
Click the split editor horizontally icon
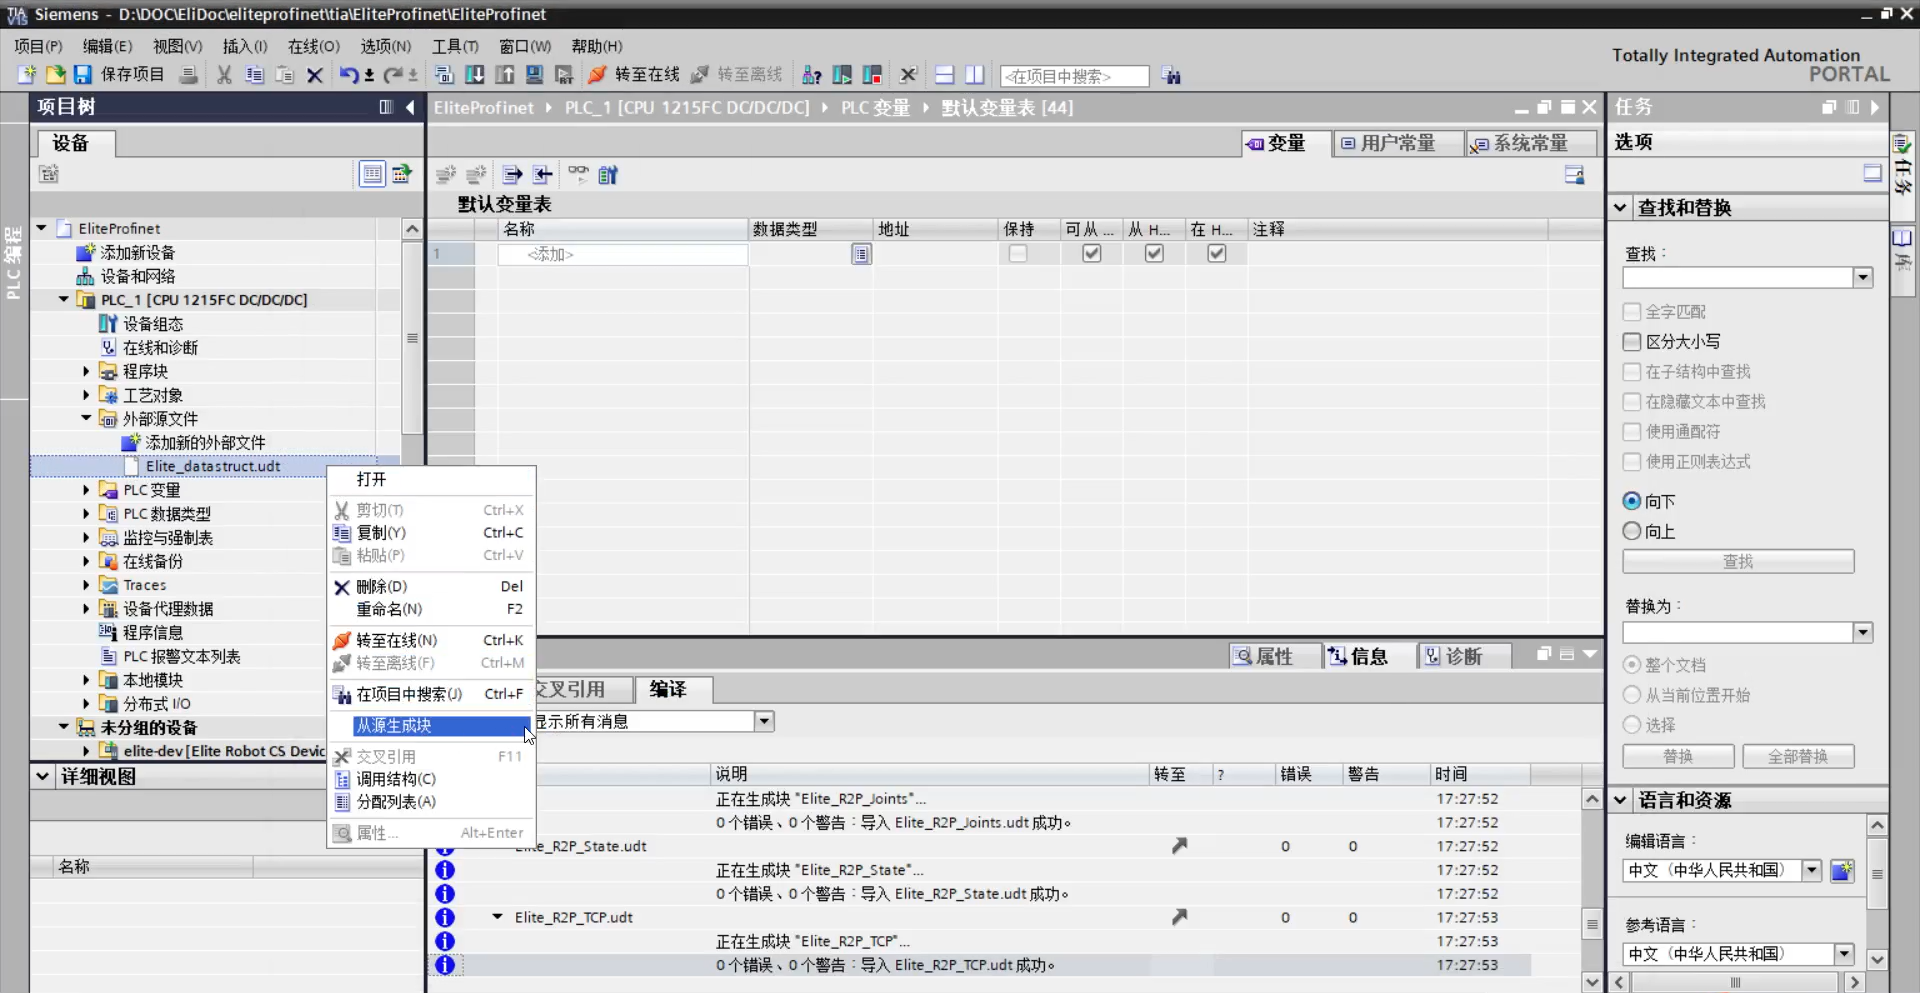[x=944, y=75]
